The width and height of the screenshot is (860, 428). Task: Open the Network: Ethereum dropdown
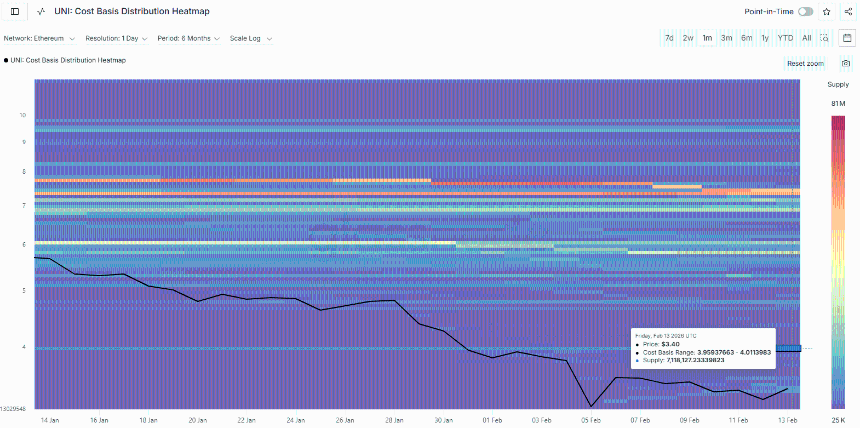[40, 38]
